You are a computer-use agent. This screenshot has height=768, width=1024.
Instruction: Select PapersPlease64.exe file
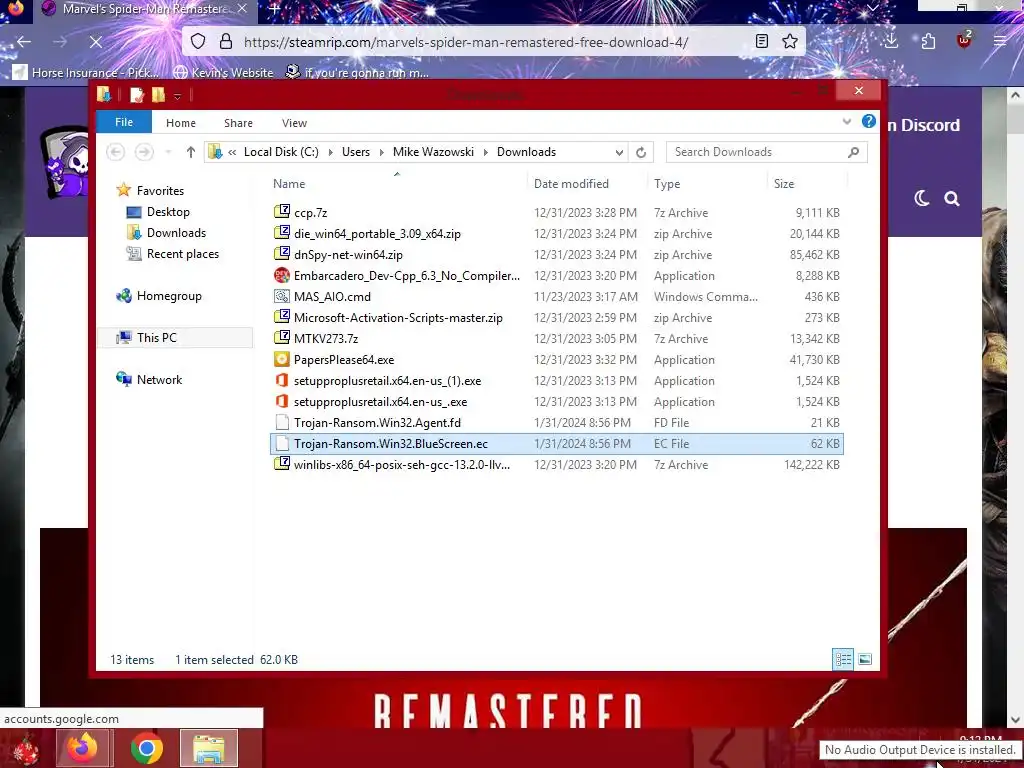tap(557, 359)
